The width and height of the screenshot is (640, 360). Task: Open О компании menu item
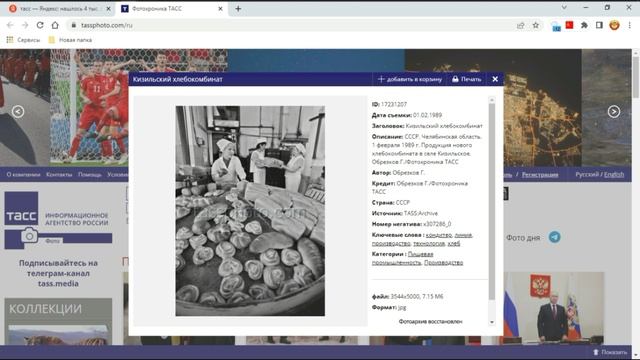[x=23, y=174]
